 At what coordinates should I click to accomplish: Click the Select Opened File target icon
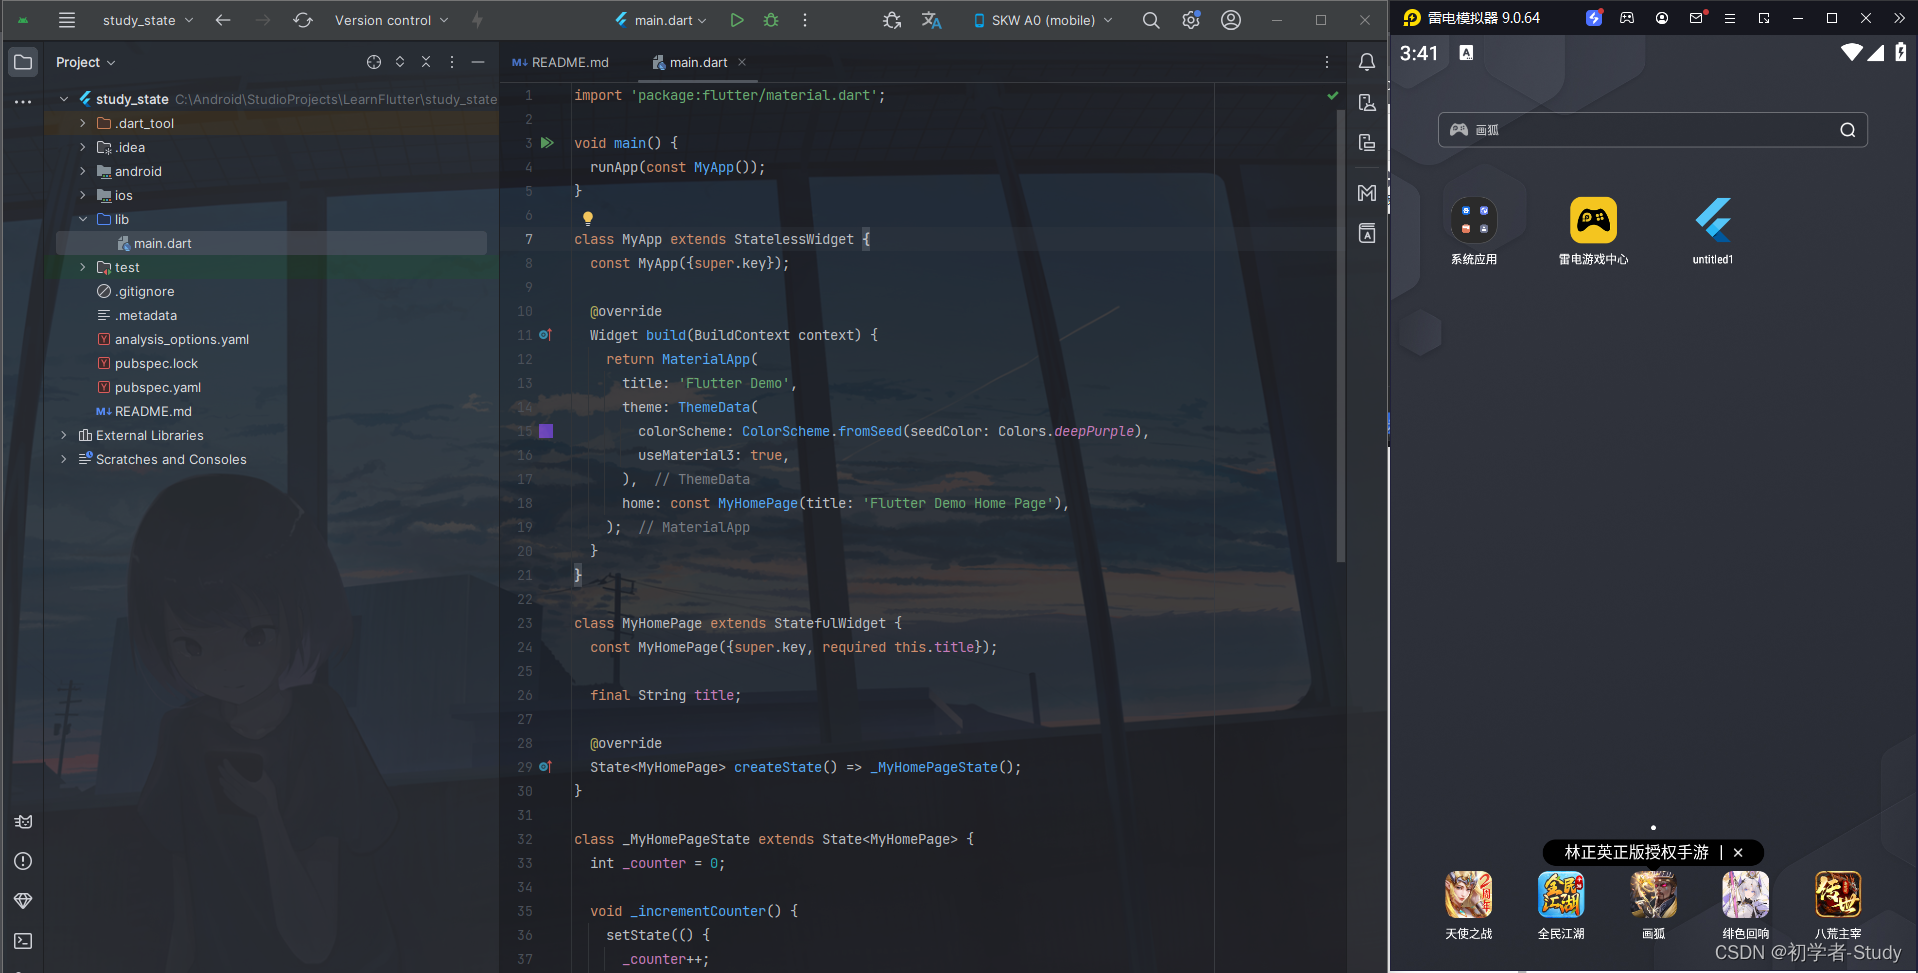374,62
